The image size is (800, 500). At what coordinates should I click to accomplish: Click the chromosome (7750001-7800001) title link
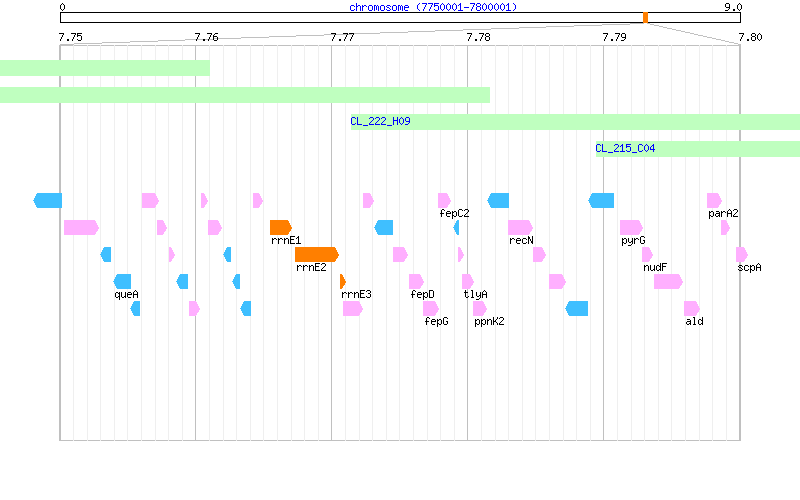tap(433, 7)
